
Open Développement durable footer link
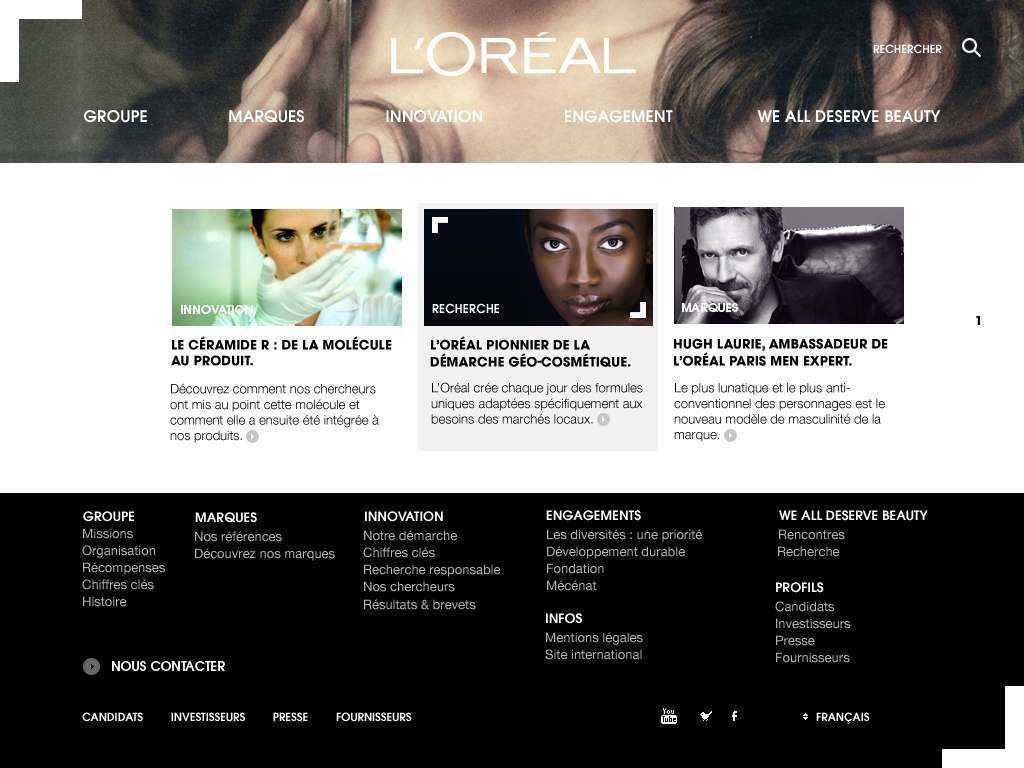coord(615,552)
